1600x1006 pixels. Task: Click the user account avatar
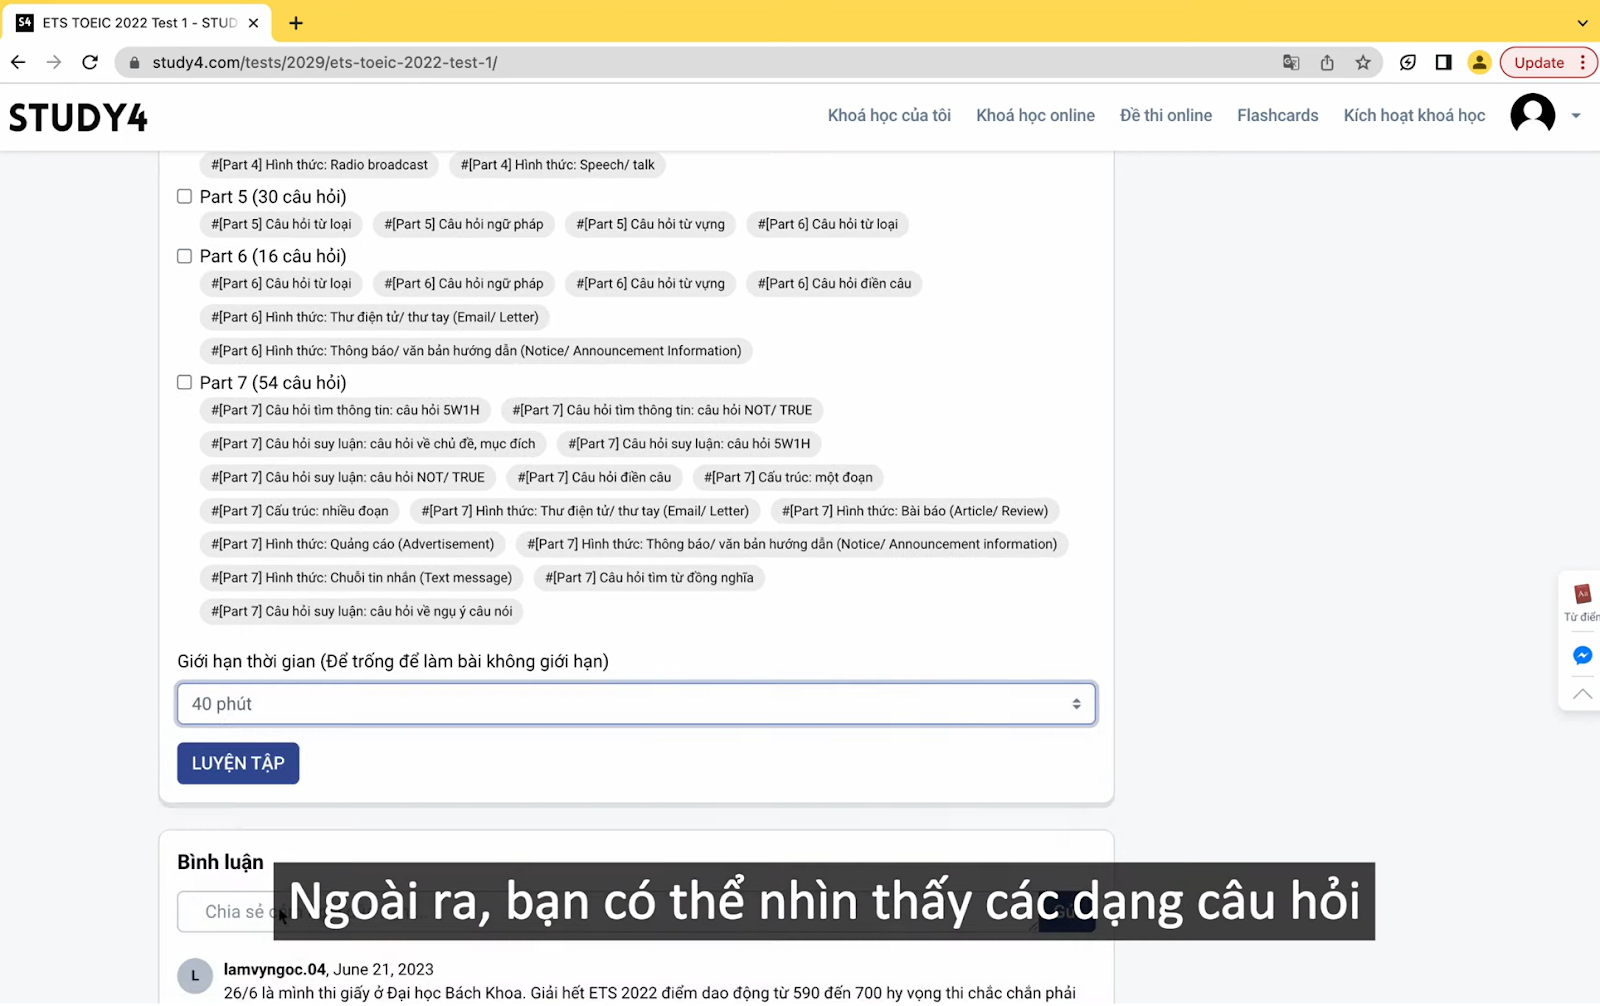click(1532, 114)
